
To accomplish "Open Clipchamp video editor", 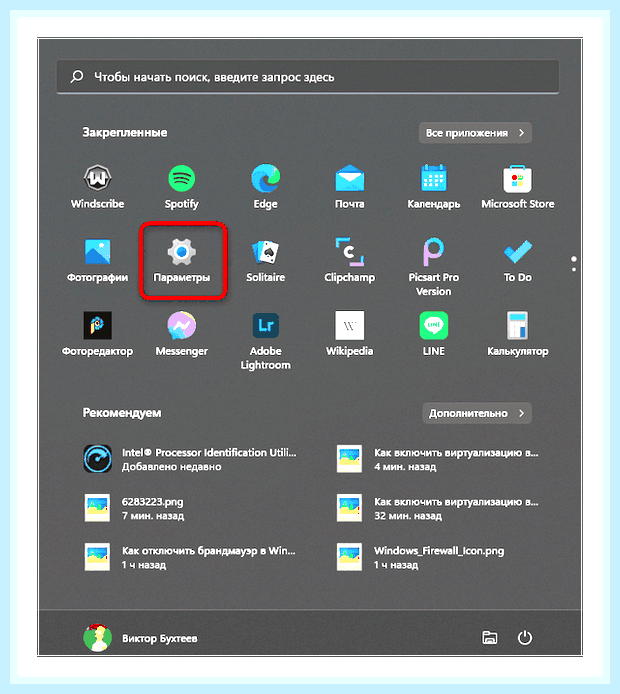I will tap(350, 261).
